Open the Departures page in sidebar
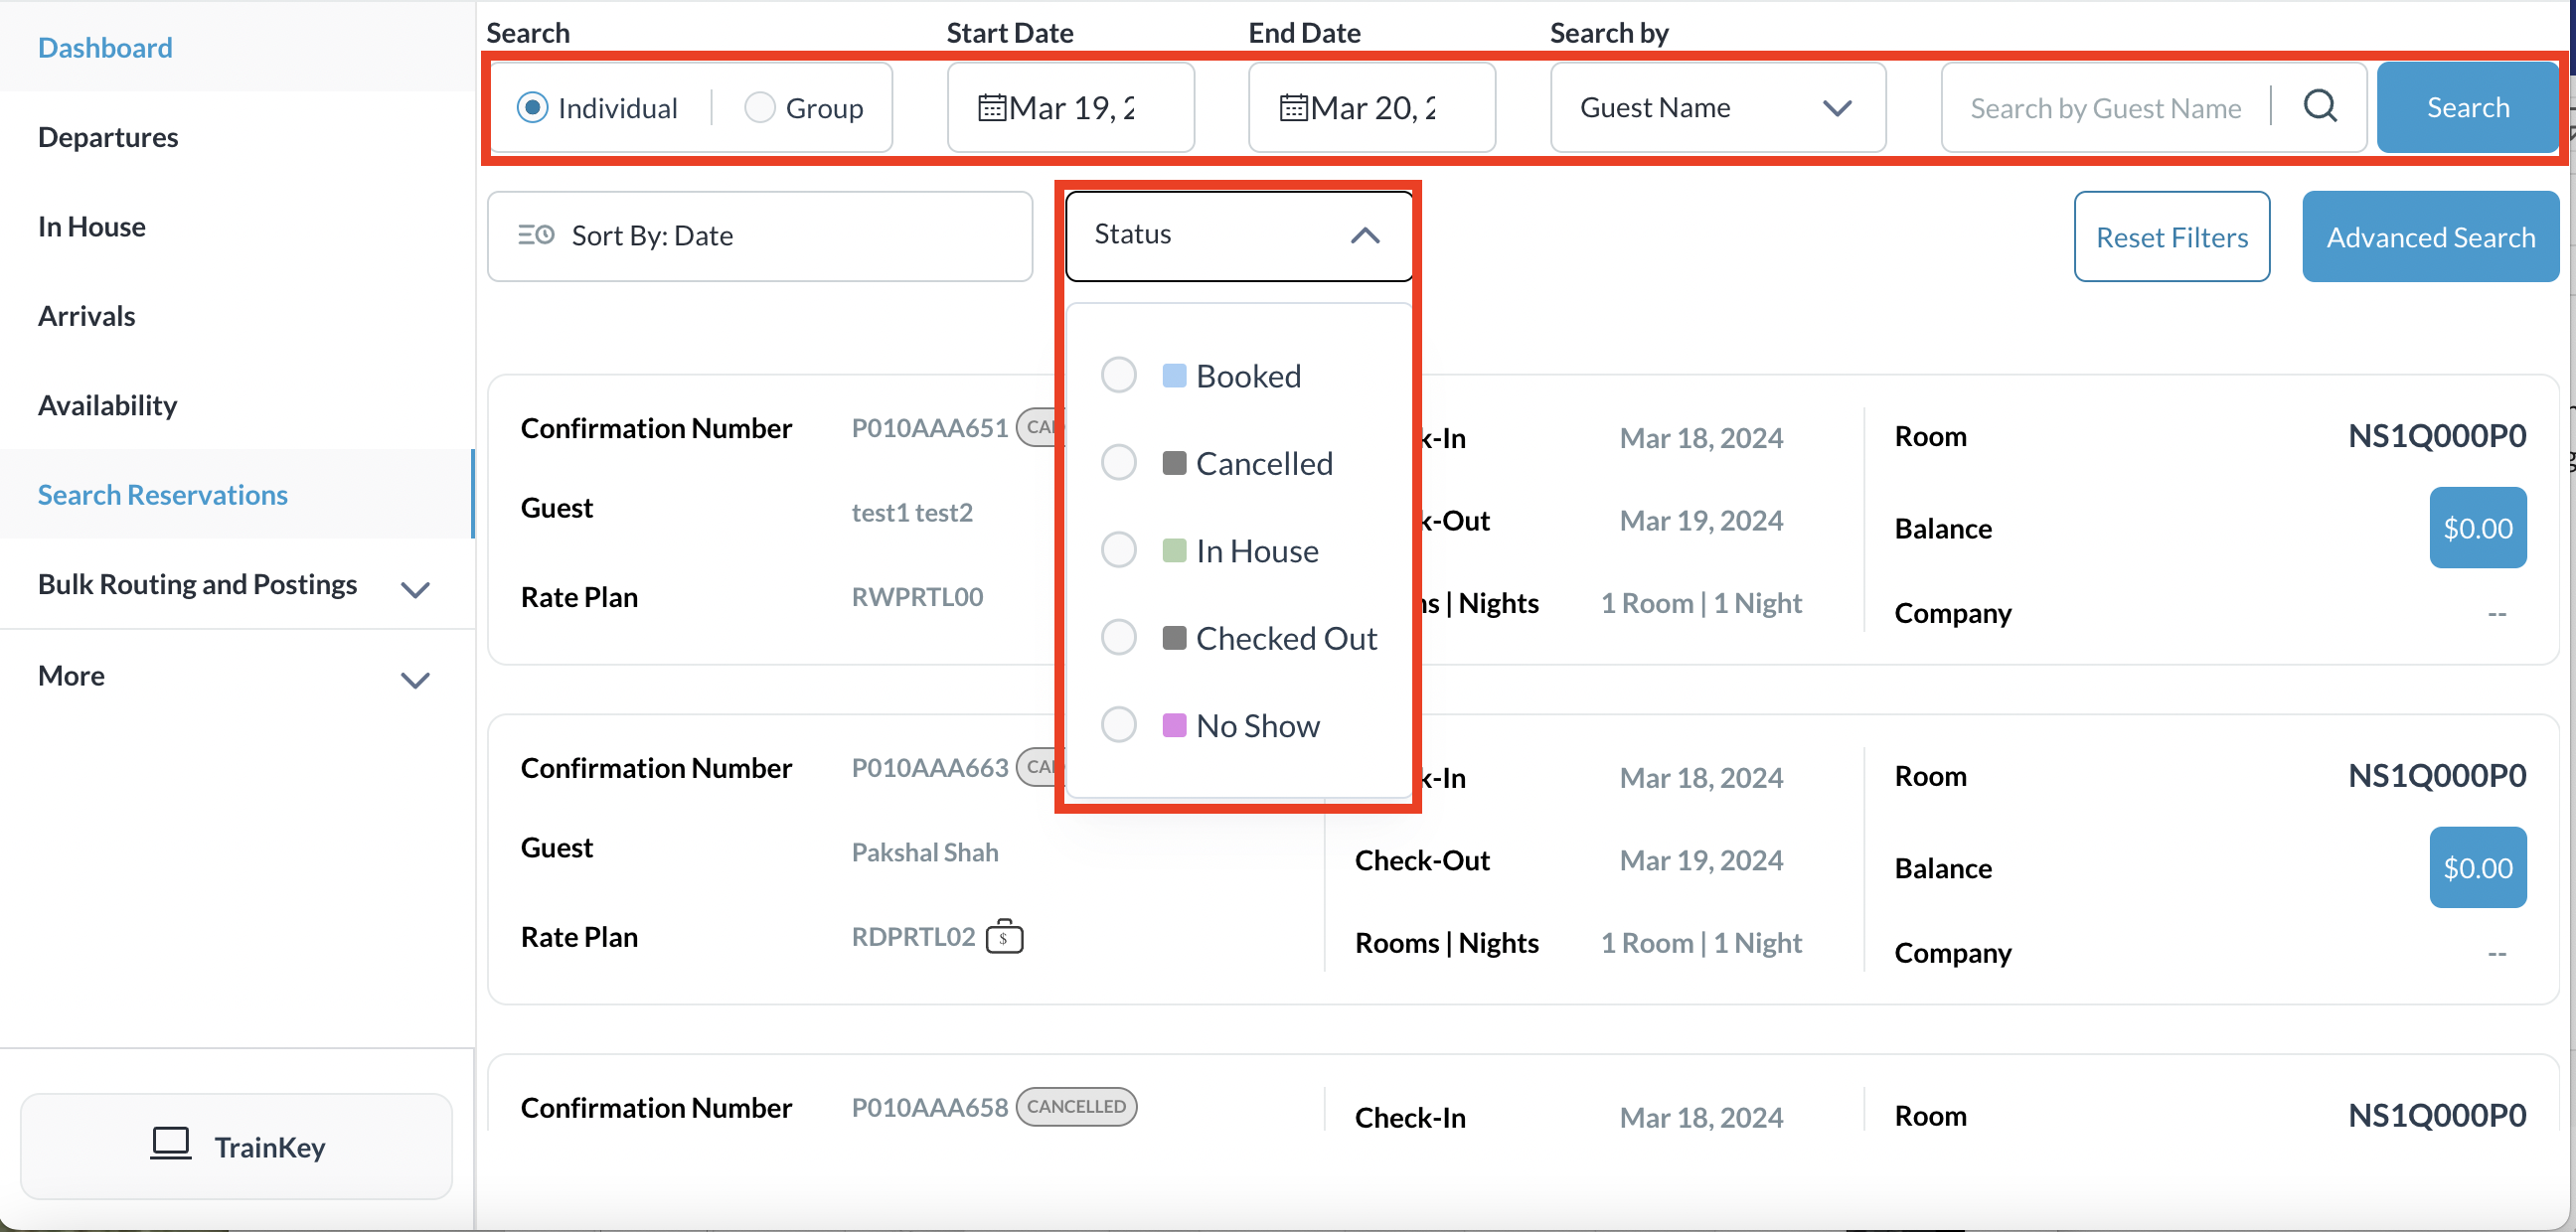Image resolution: width=2576 pixels, height=1232 pixels. [108, 137]
